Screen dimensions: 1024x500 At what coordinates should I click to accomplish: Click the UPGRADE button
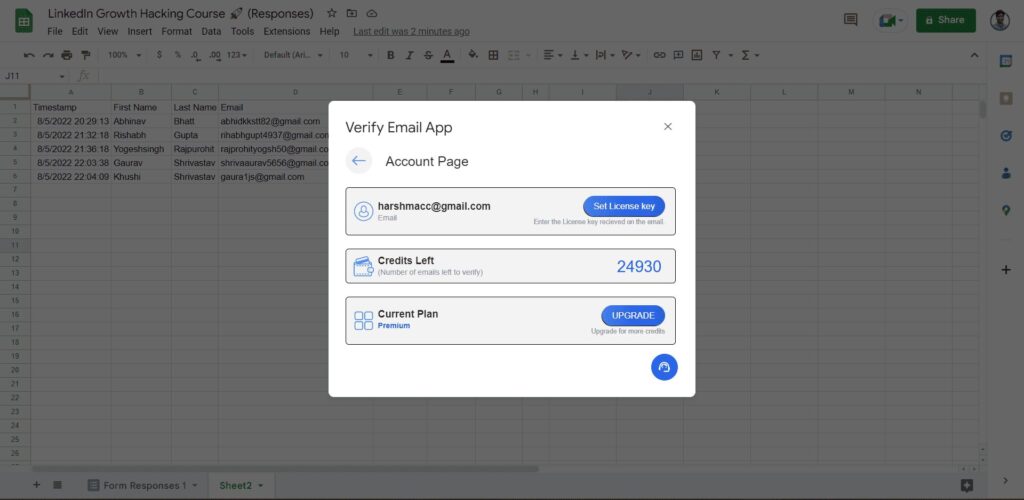coord(633,315)
